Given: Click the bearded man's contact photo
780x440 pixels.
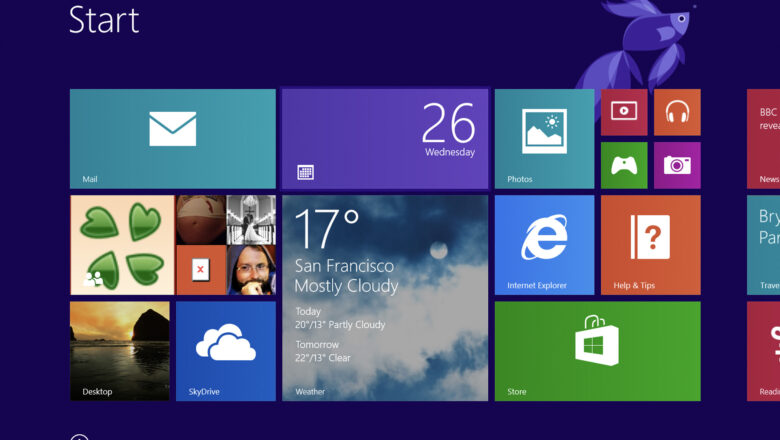Looking at the screenshot, I should 251,270.
